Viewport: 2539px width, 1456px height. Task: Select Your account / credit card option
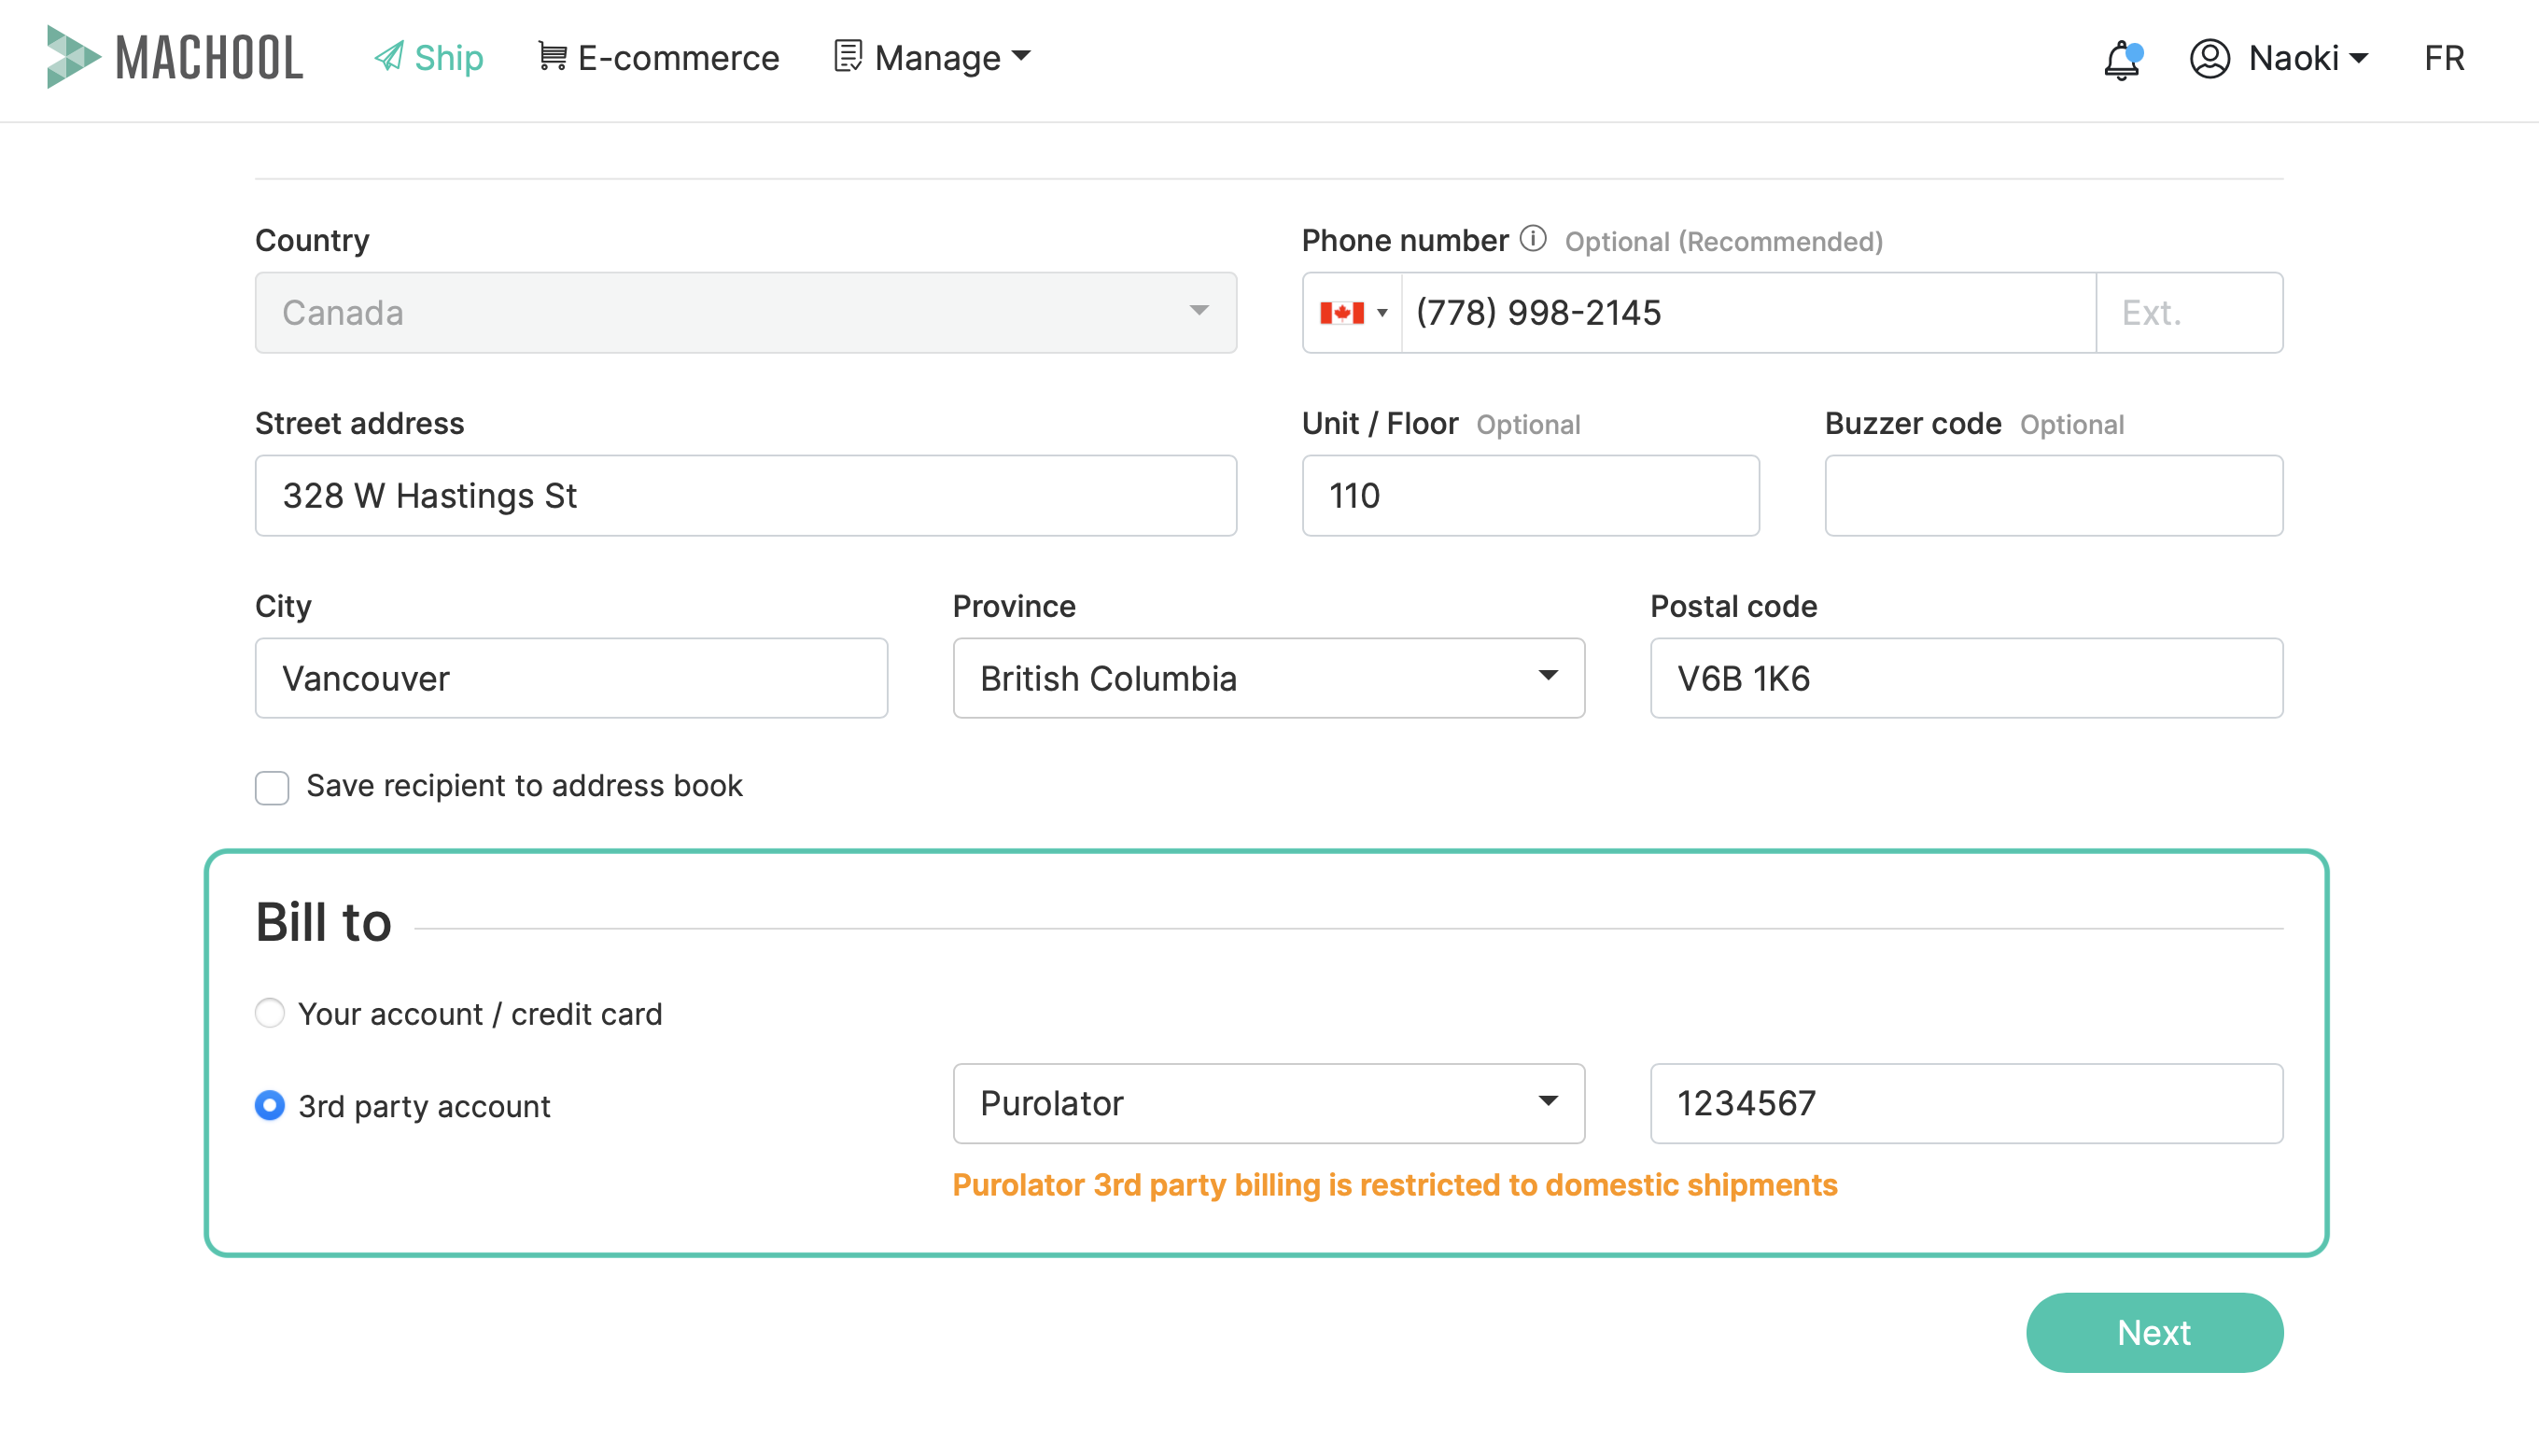[270, 1013]
